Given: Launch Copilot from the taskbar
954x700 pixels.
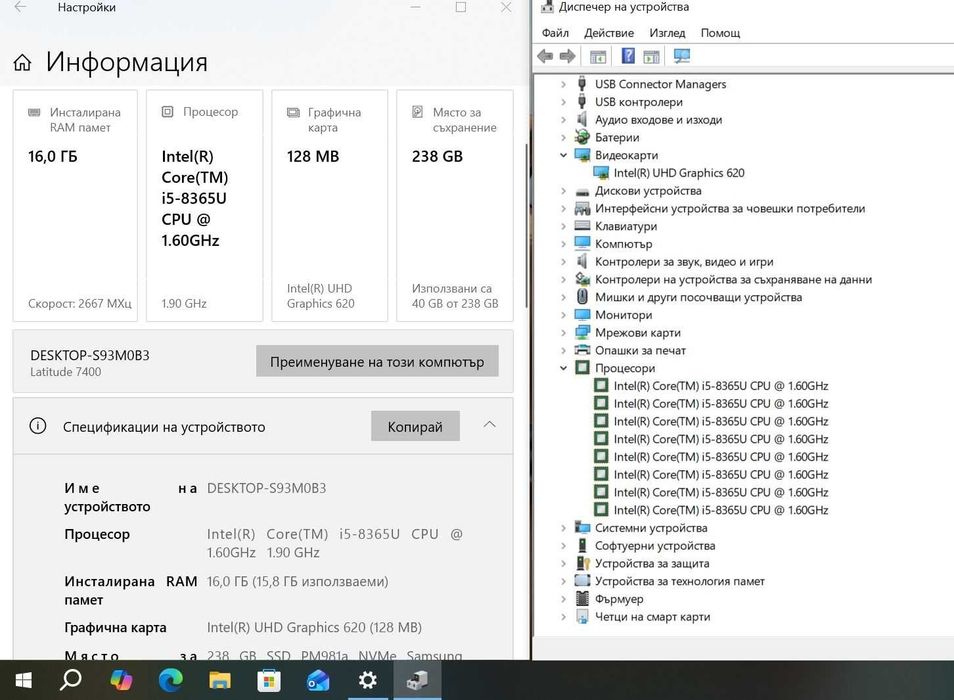Looking at the screenshot, I should coord(120,680).
